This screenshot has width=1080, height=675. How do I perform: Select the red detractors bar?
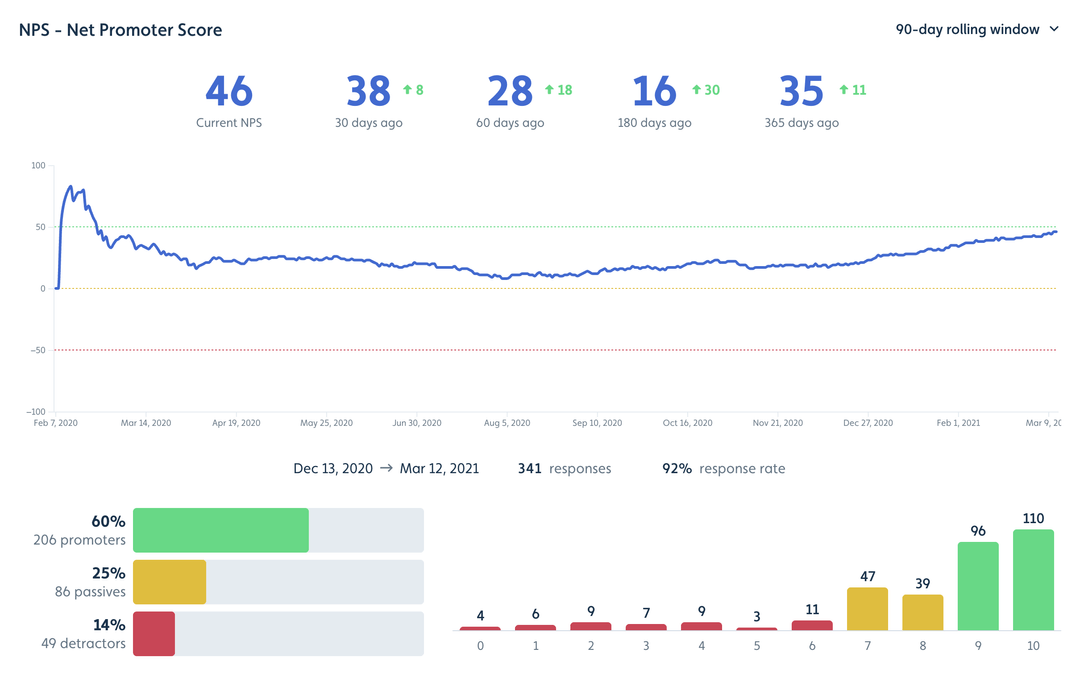(155, 633)
